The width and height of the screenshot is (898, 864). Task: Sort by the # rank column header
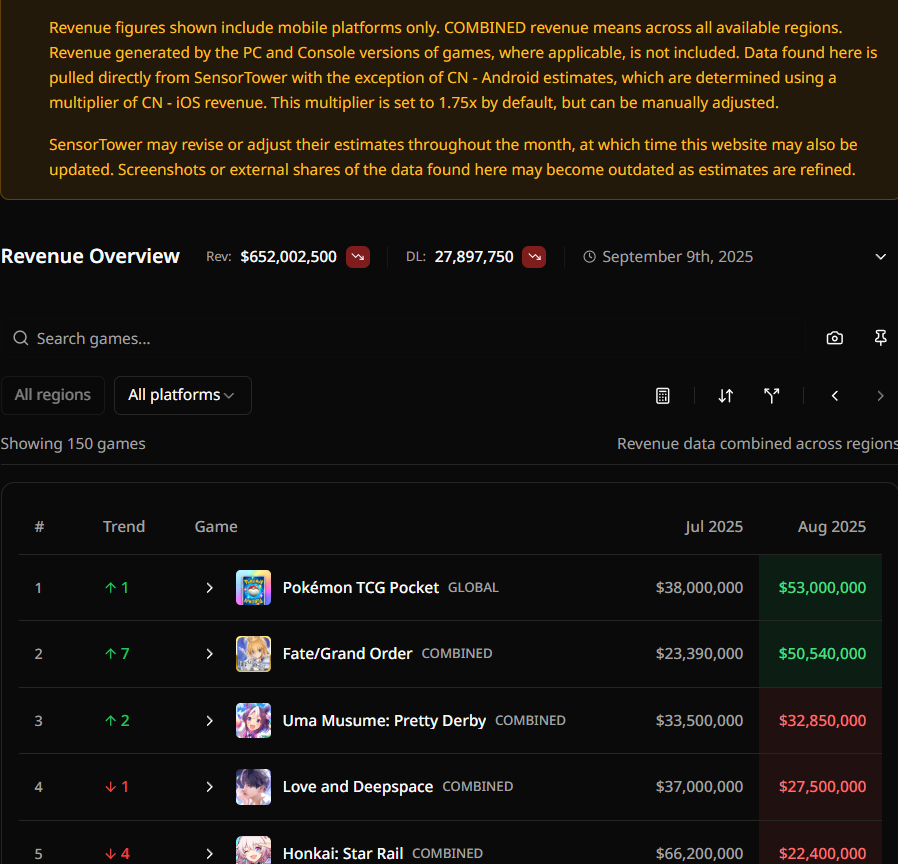pyautogui.click(x=40, y=527)
